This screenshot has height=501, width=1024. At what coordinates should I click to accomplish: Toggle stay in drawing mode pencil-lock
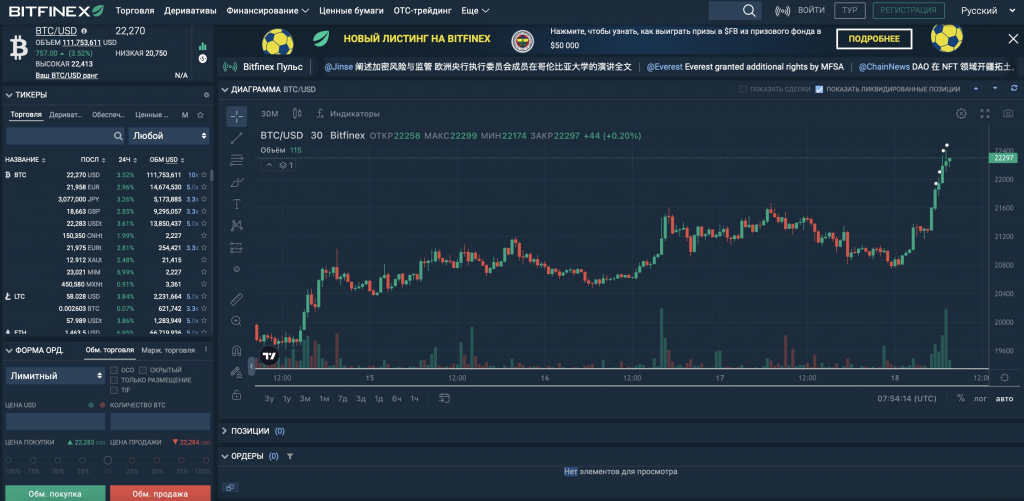click(x=236, y=372)
